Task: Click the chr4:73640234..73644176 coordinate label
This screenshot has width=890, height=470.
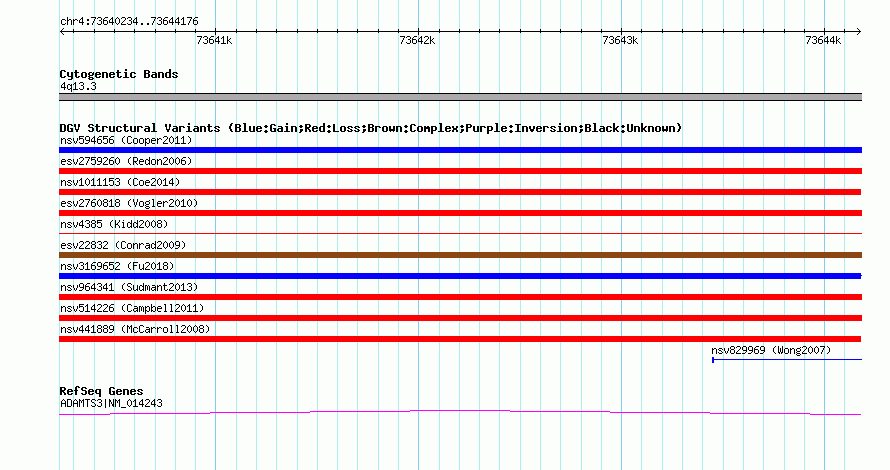Action: pyautogui.click(x=129, y=22)
